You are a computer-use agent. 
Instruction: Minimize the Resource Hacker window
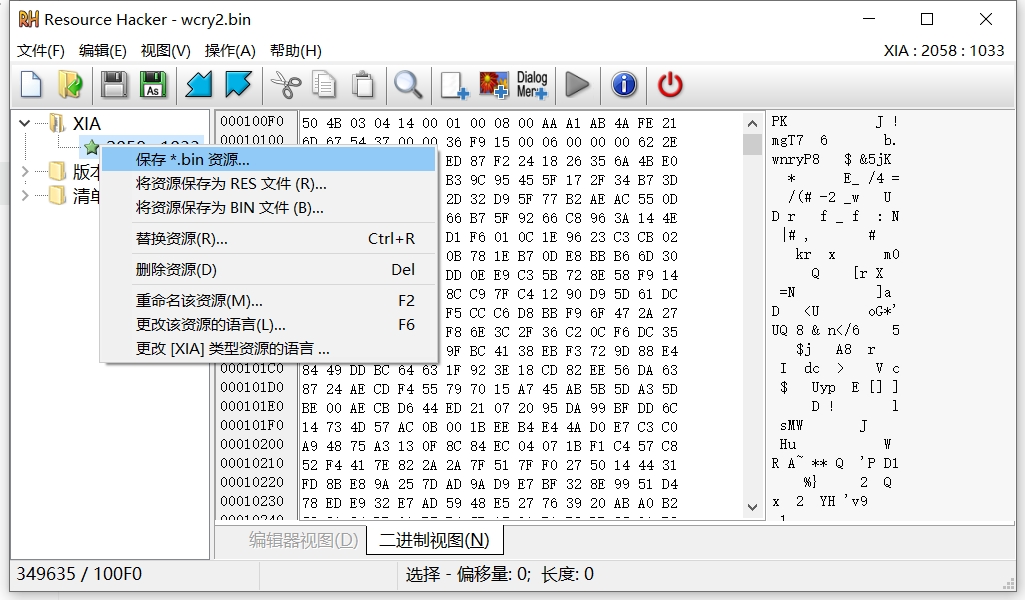pos(869,19)
